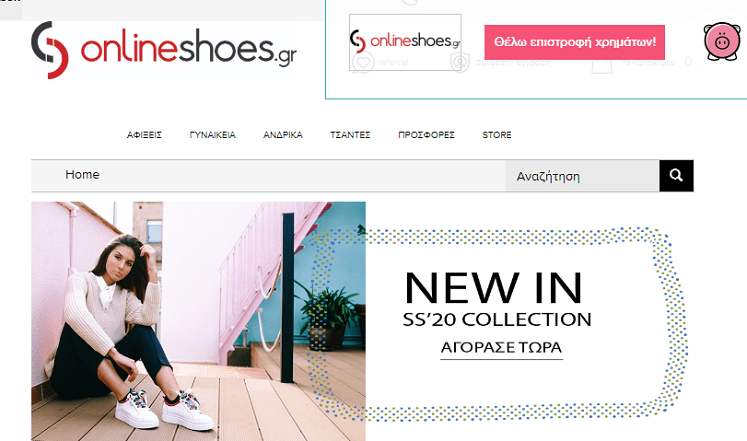The height and width of the screenshot is (441, 747).
Task: Click the faded user login shield icon
Action: [460, 62]
